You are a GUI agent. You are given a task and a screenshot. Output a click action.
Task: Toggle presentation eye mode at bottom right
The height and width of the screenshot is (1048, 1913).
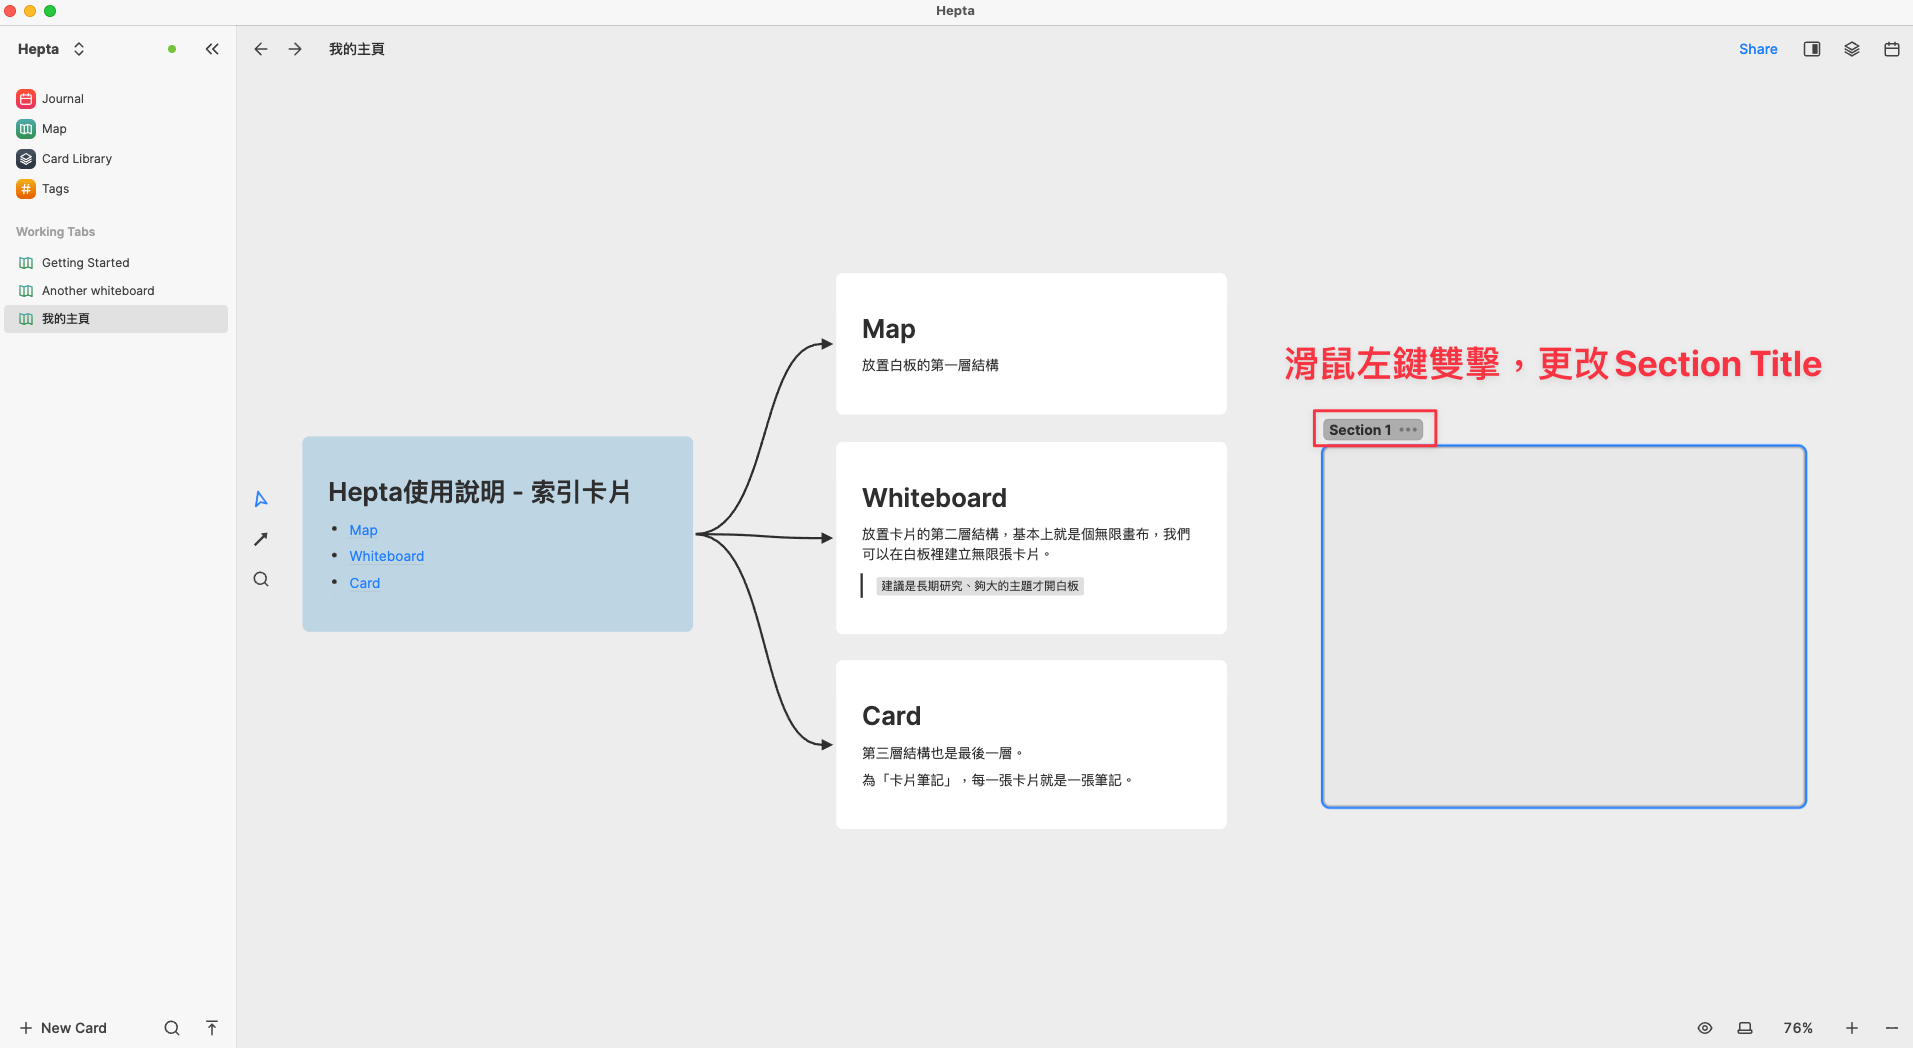(x=1704, y=1027)
